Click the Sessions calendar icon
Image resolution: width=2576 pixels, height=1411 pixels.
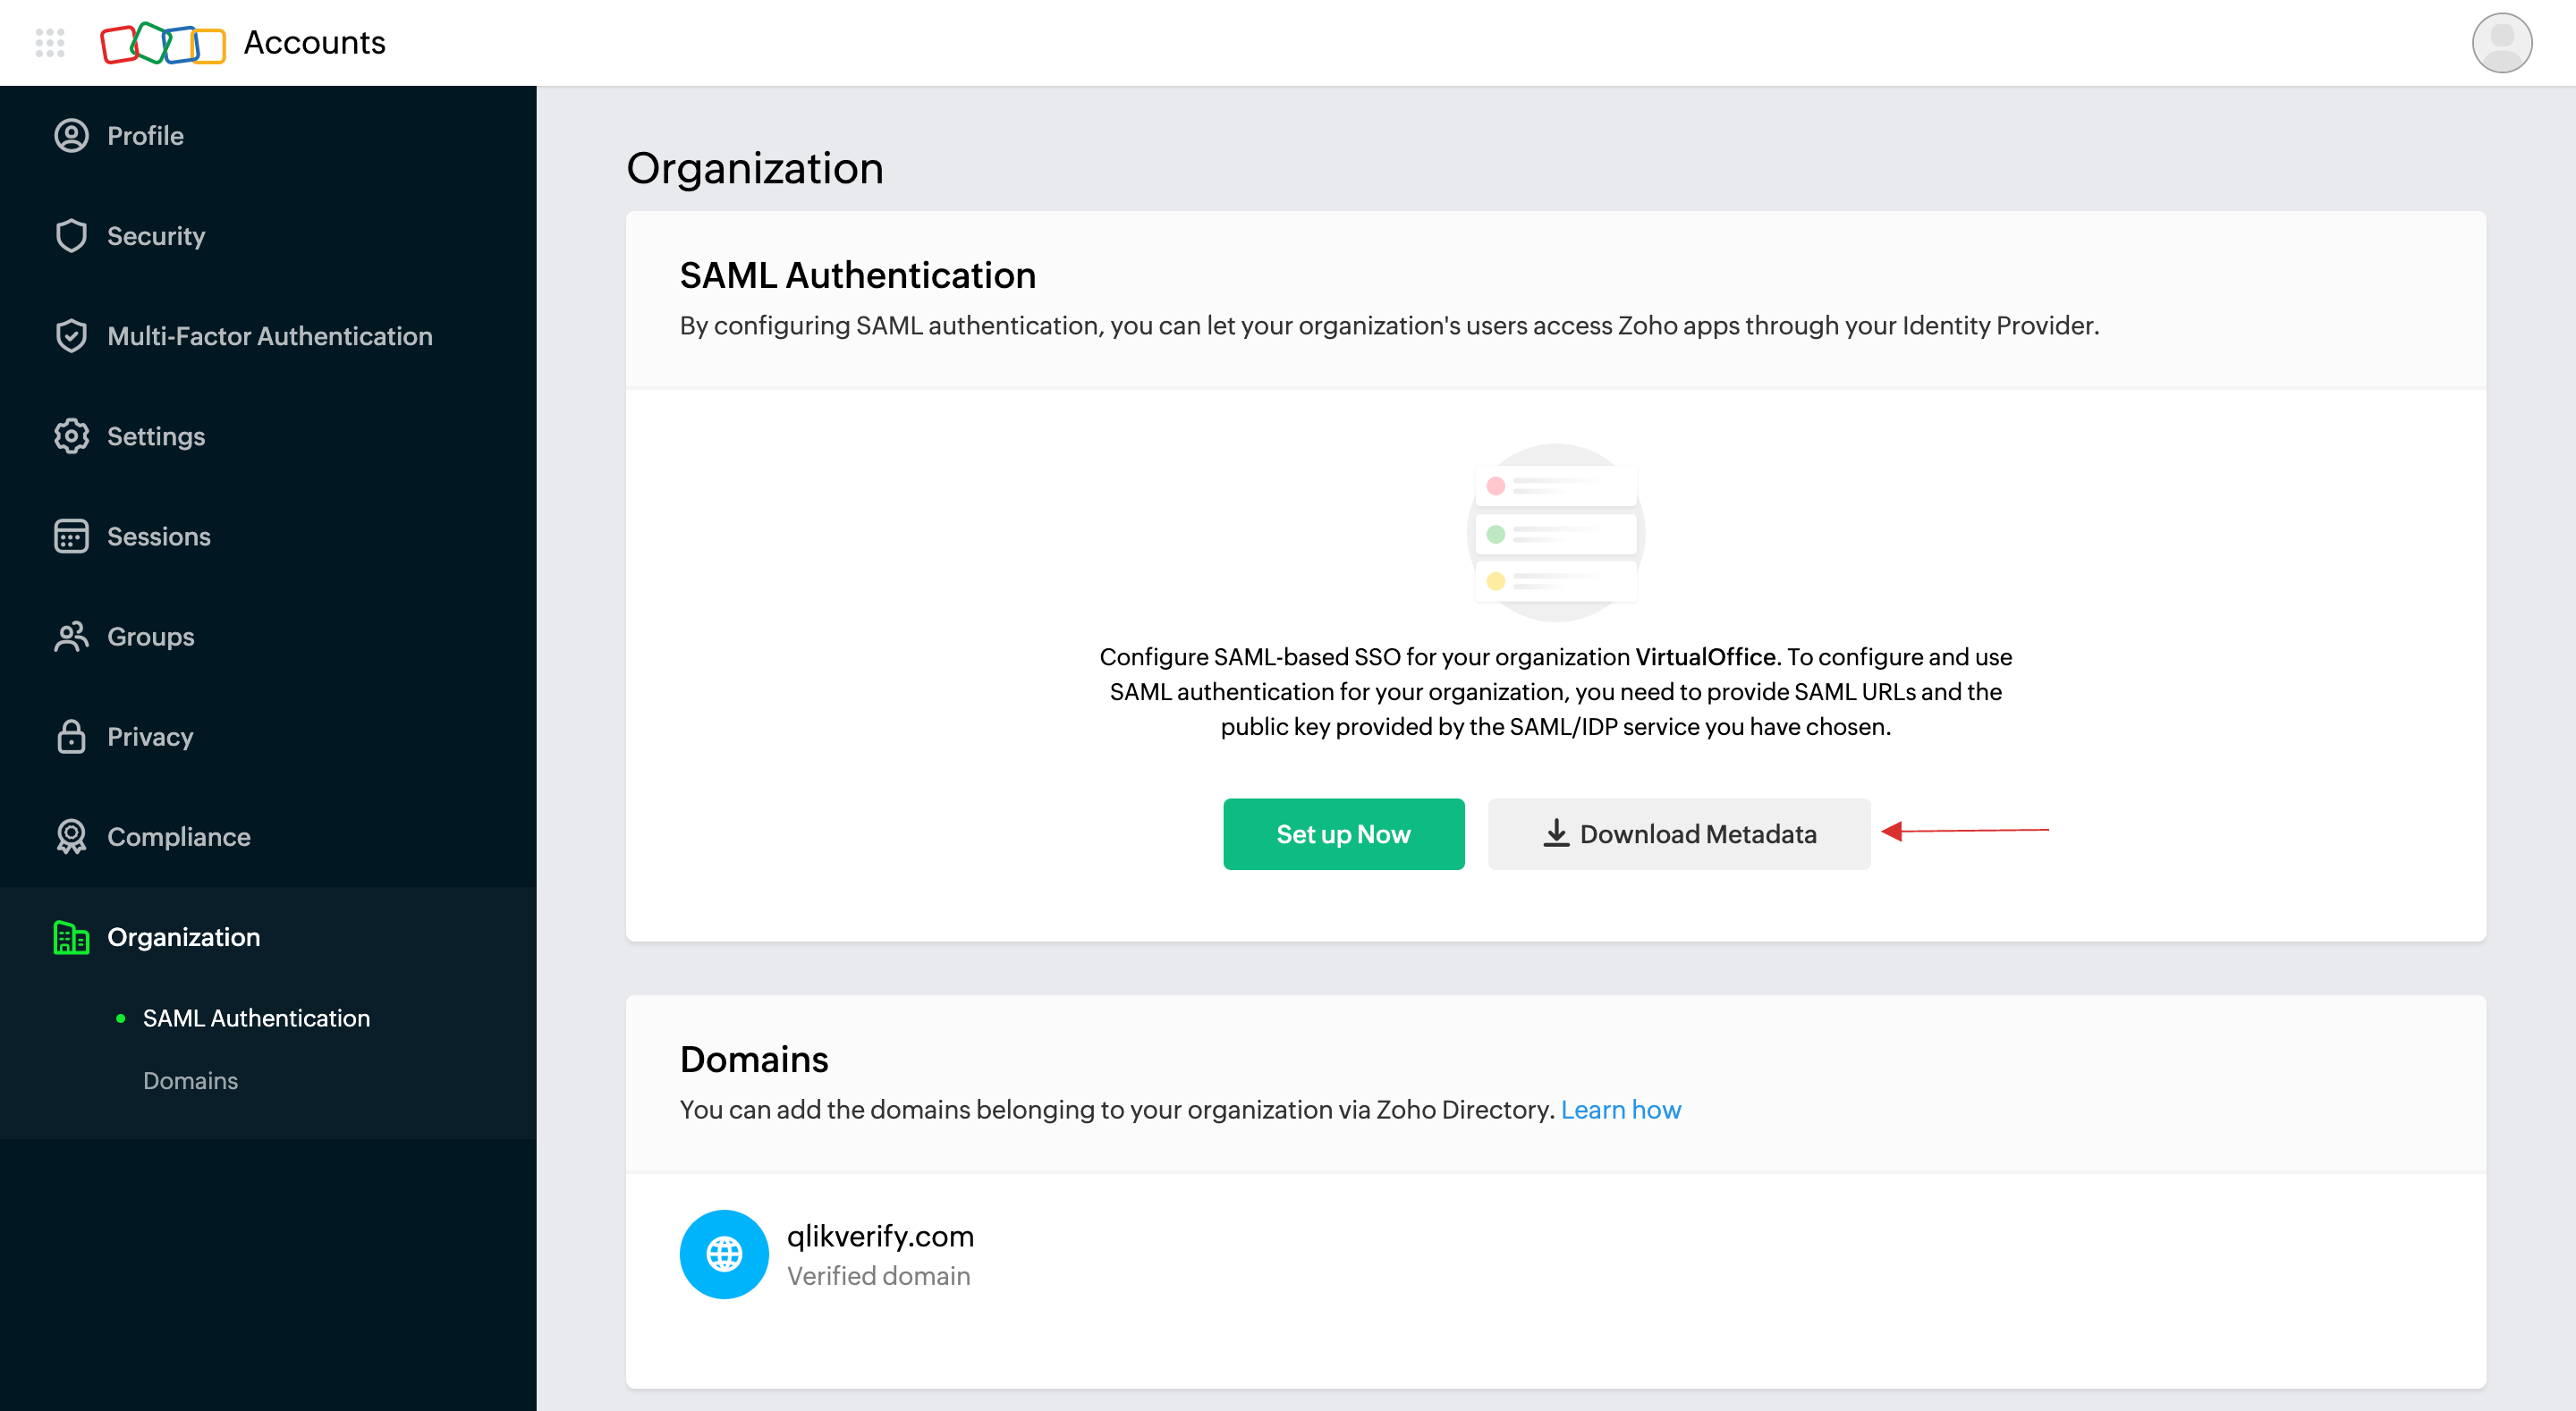point(72,536)
